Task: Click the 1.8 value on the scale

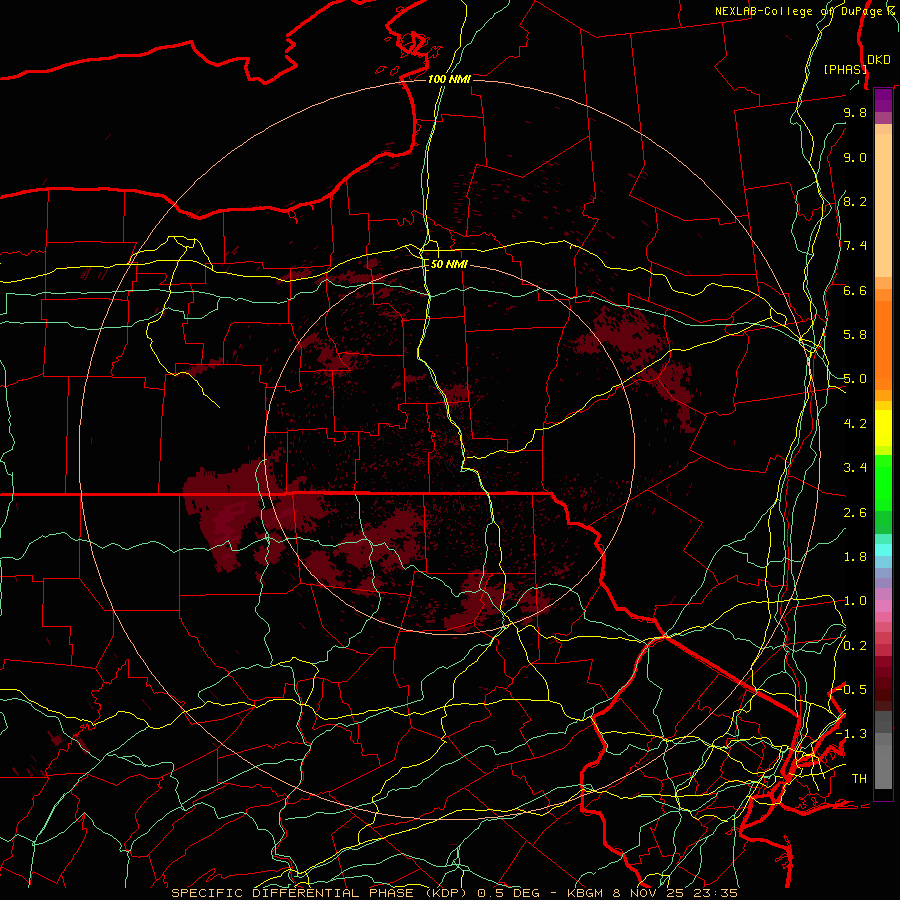Action: (855, 557)
